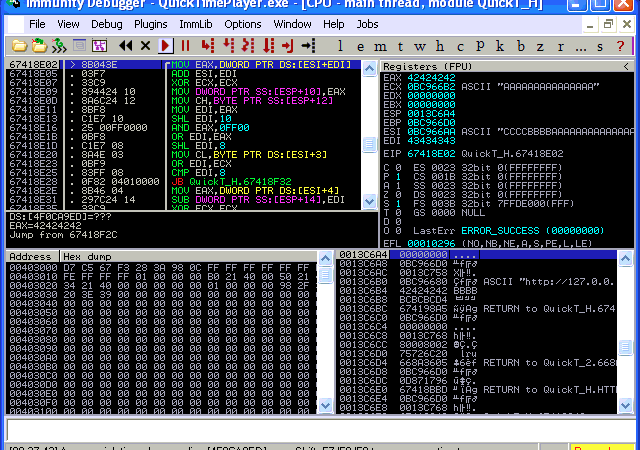Show Executable modules with 'e' button
640x450 pixels.
tap(360, 46)
